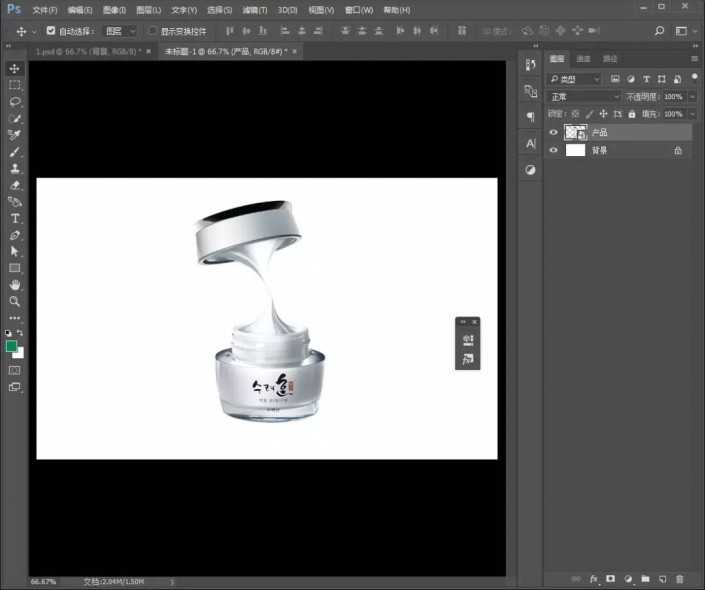
Task: Click the green foreground color swatch
Action: 12,346
